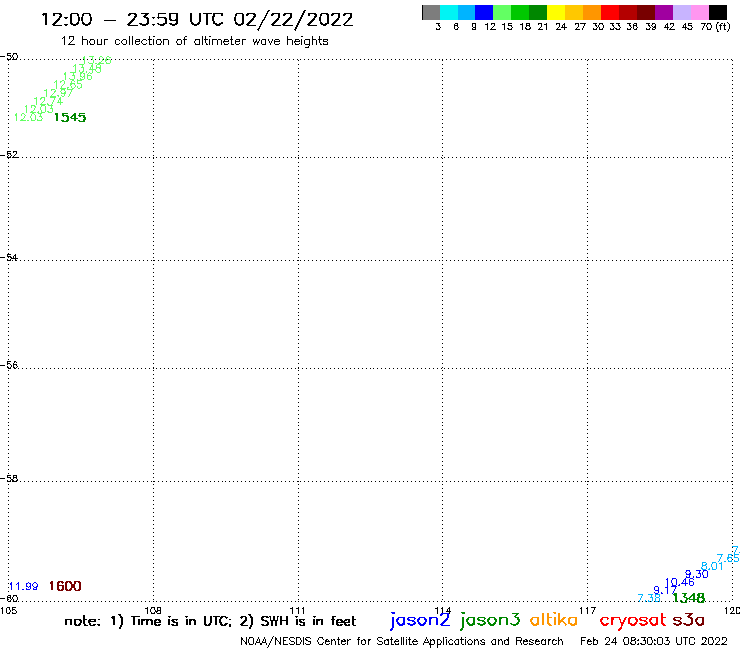The image size is (740, 650).
Task: Click the '24' color scale label
Action: (x=561, y=27)
